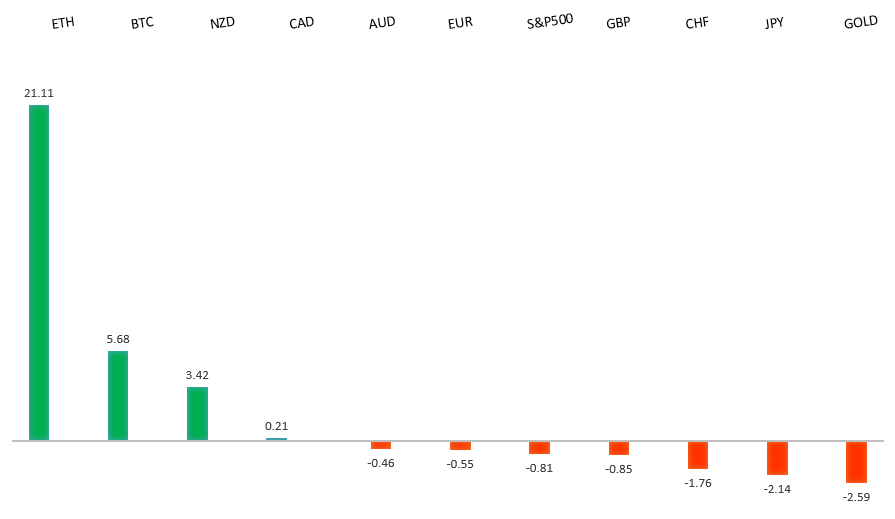Click the GOLD axis label

point(860,22)
